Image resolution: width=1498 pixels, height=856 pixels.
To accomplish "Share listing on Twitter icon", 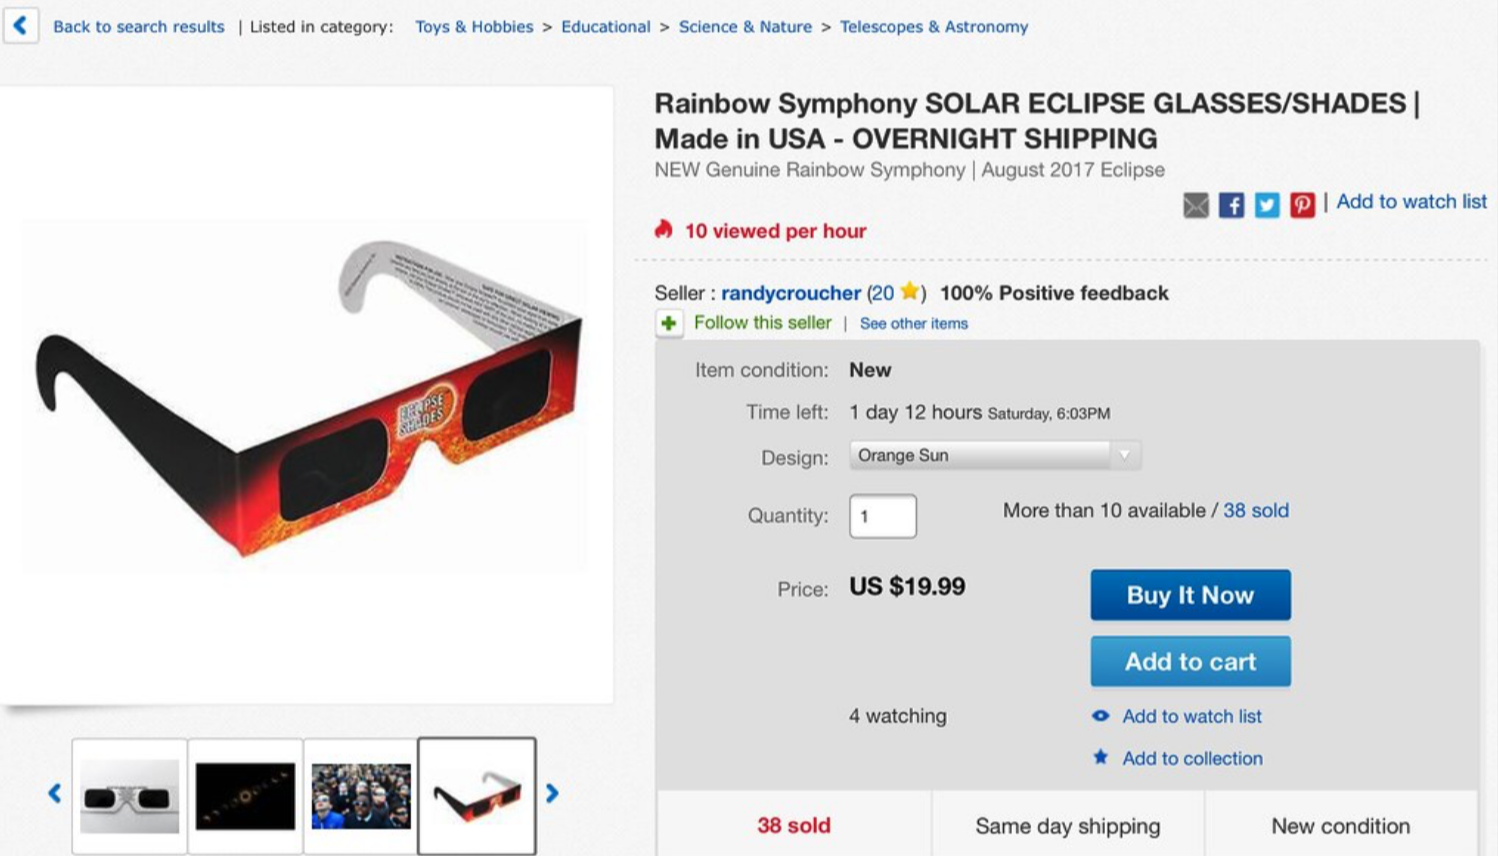I will pyautogui.click(x=1266, y=205).
